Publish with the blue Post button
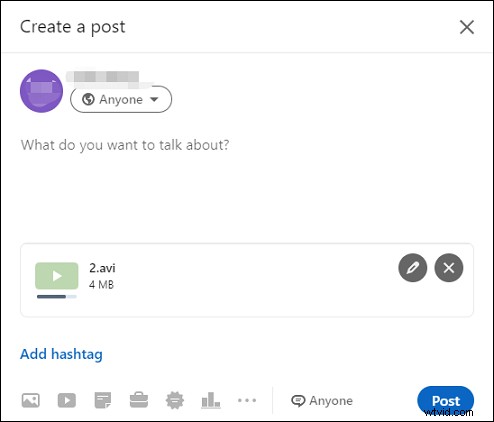The image size is (494, 422). tap(445, 400)
